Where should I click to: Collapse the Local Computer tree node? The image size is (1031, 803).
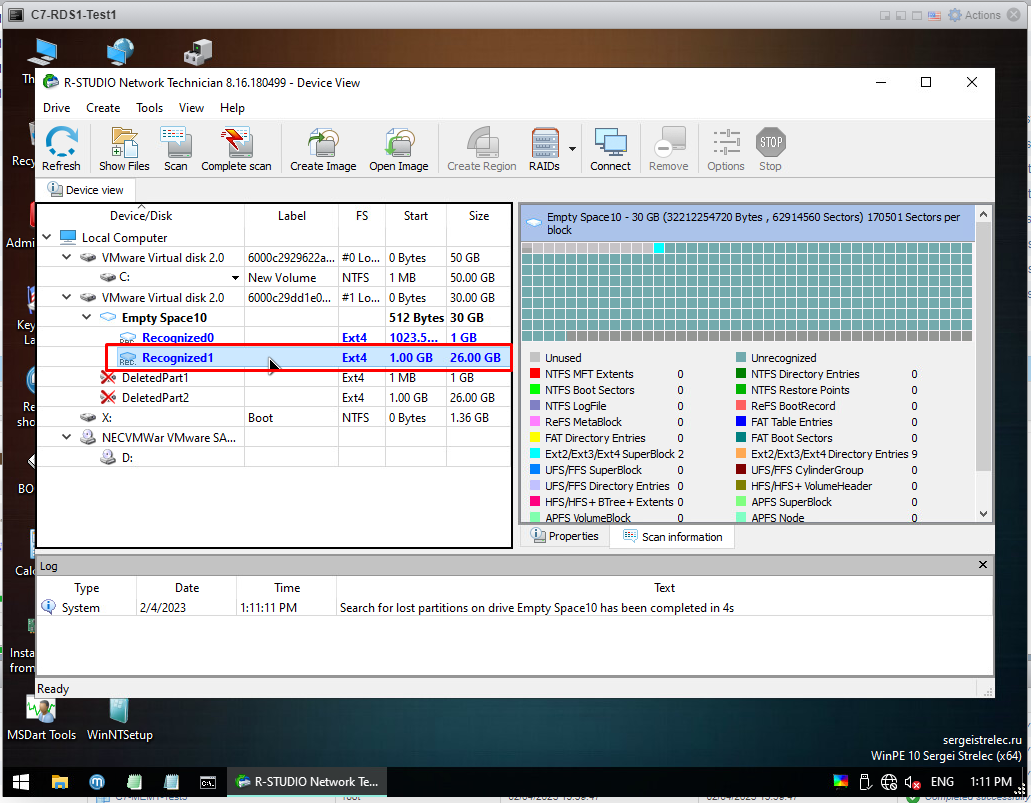47,238
